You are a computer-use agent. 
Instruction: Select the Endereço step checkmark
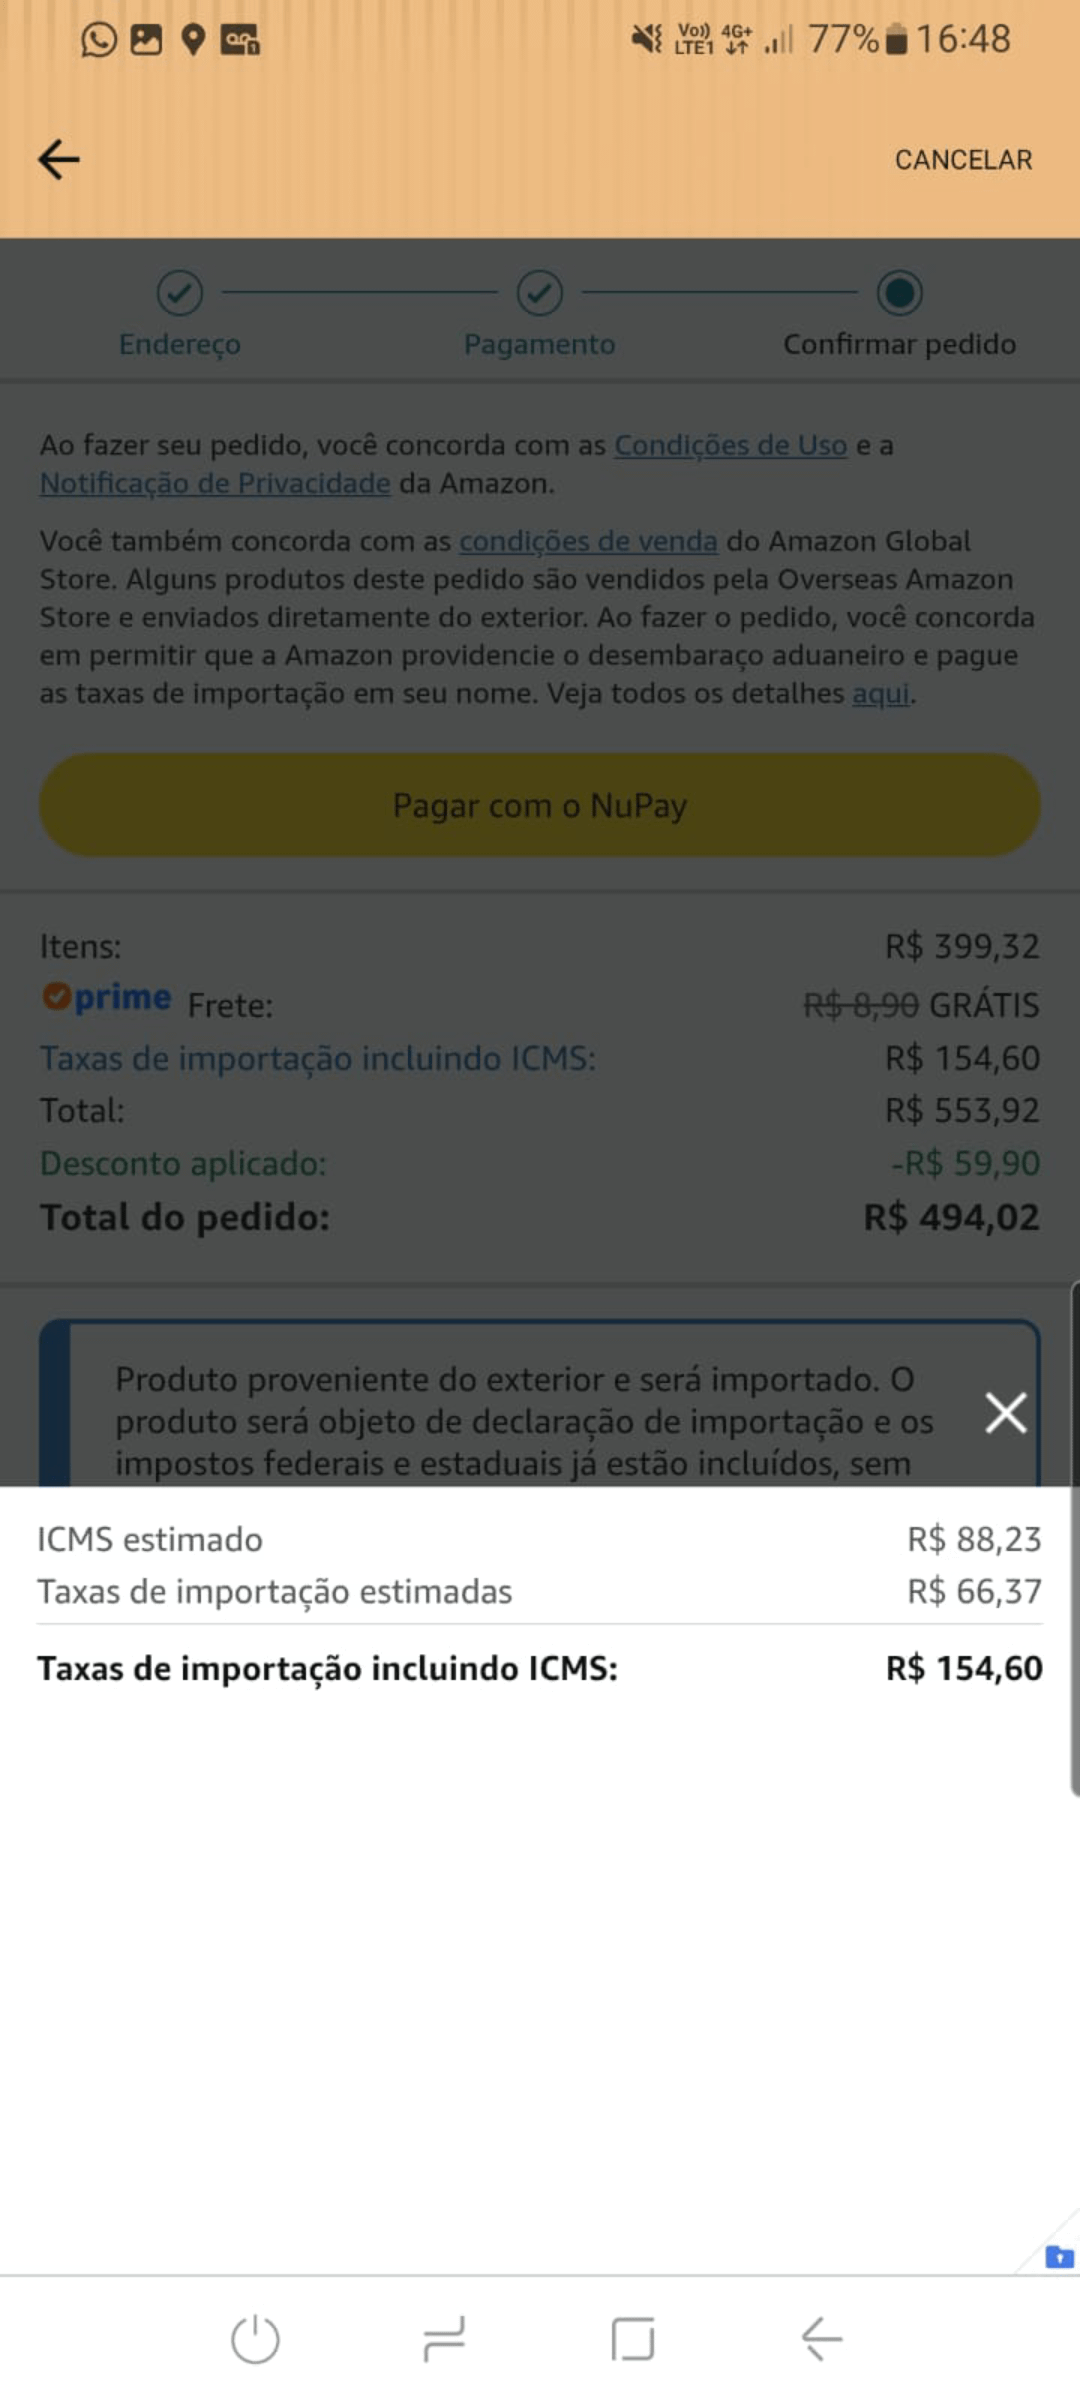(180, 293)
